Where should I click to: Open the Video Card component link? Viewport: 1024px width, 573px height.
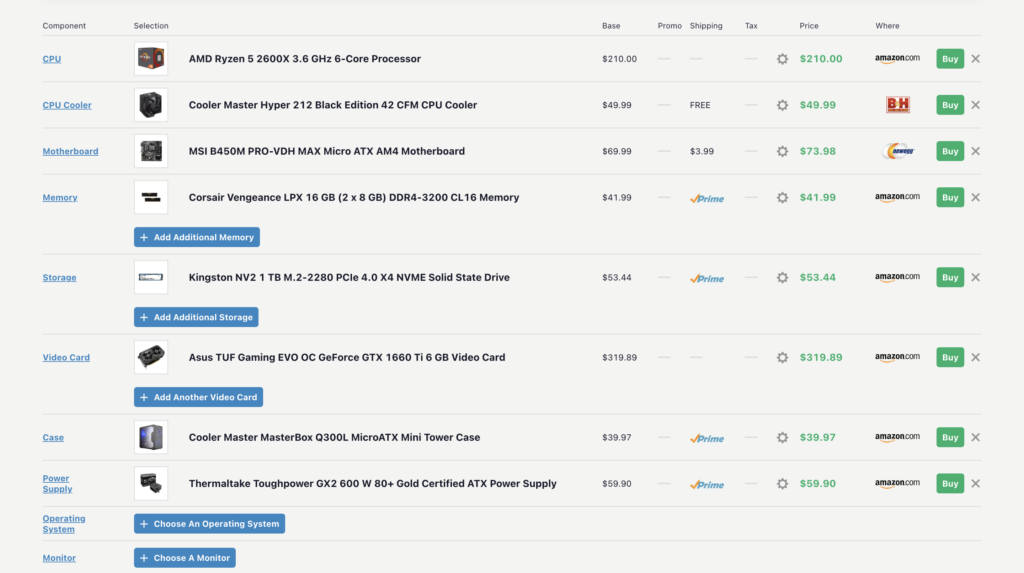[x=66, y=357]
